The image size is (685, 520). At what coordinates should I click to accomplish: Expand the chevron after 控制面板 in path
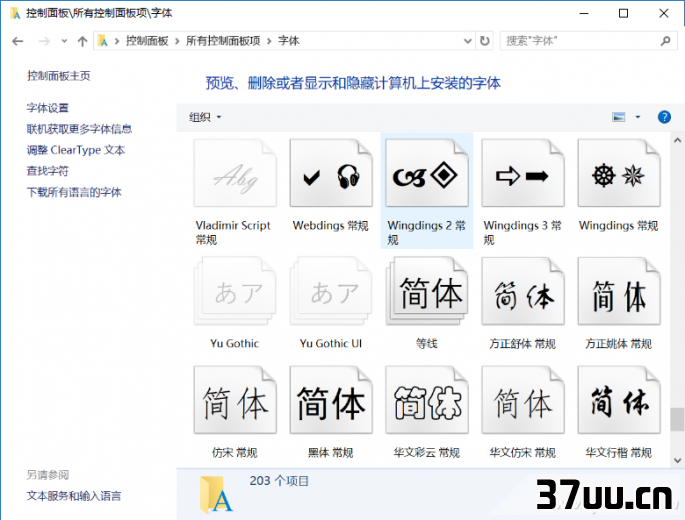177,41
